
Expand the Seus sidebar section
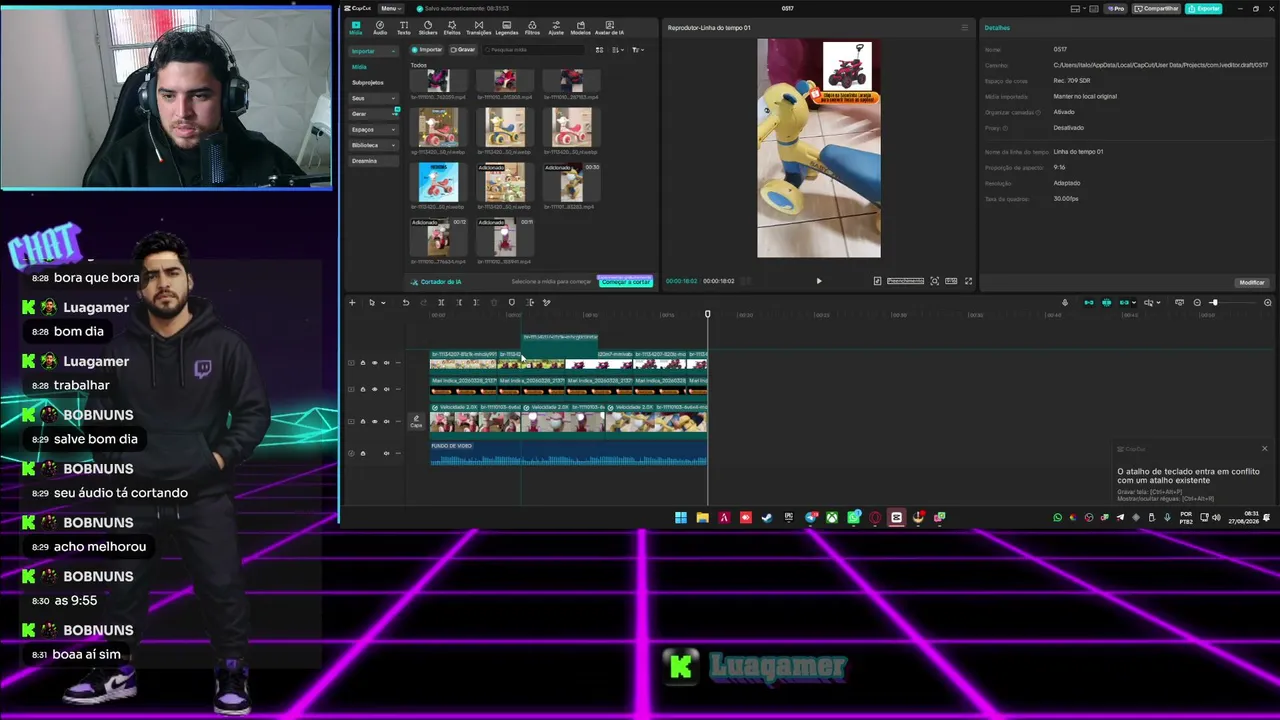click(x=373, y=98)
